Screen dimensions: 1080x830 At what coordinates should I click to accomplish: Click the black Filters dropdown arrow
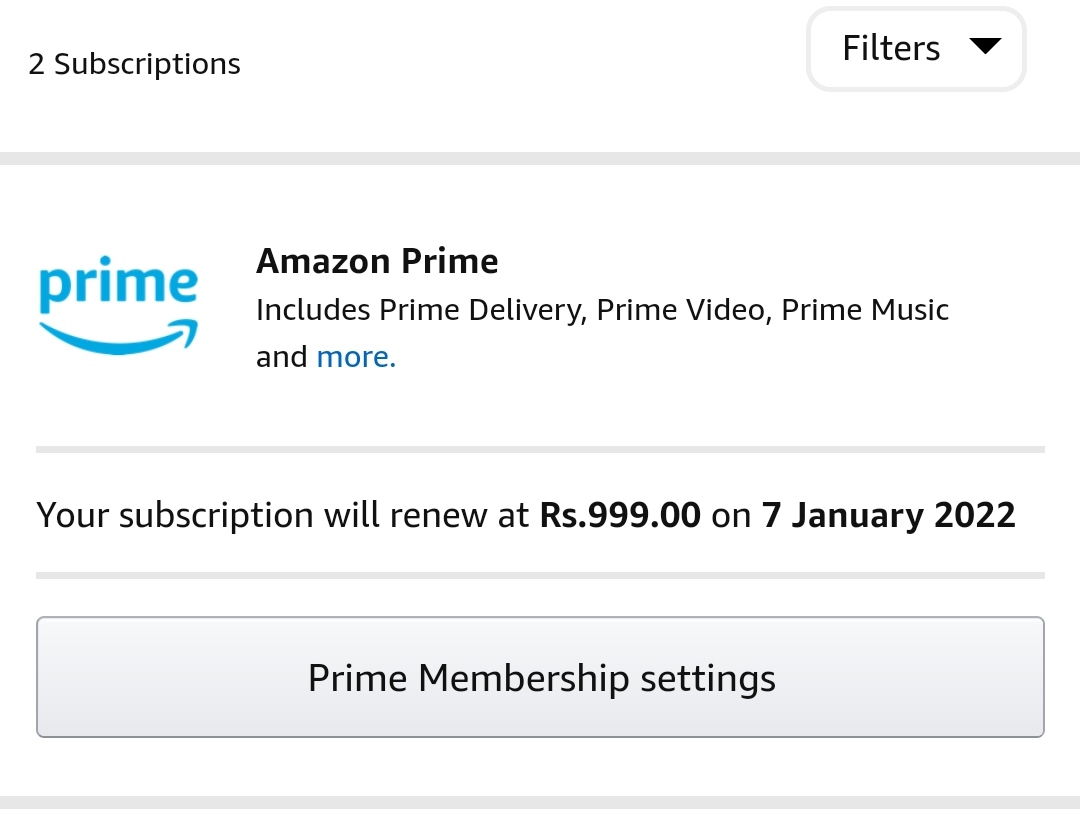click(x=985, y=46)
